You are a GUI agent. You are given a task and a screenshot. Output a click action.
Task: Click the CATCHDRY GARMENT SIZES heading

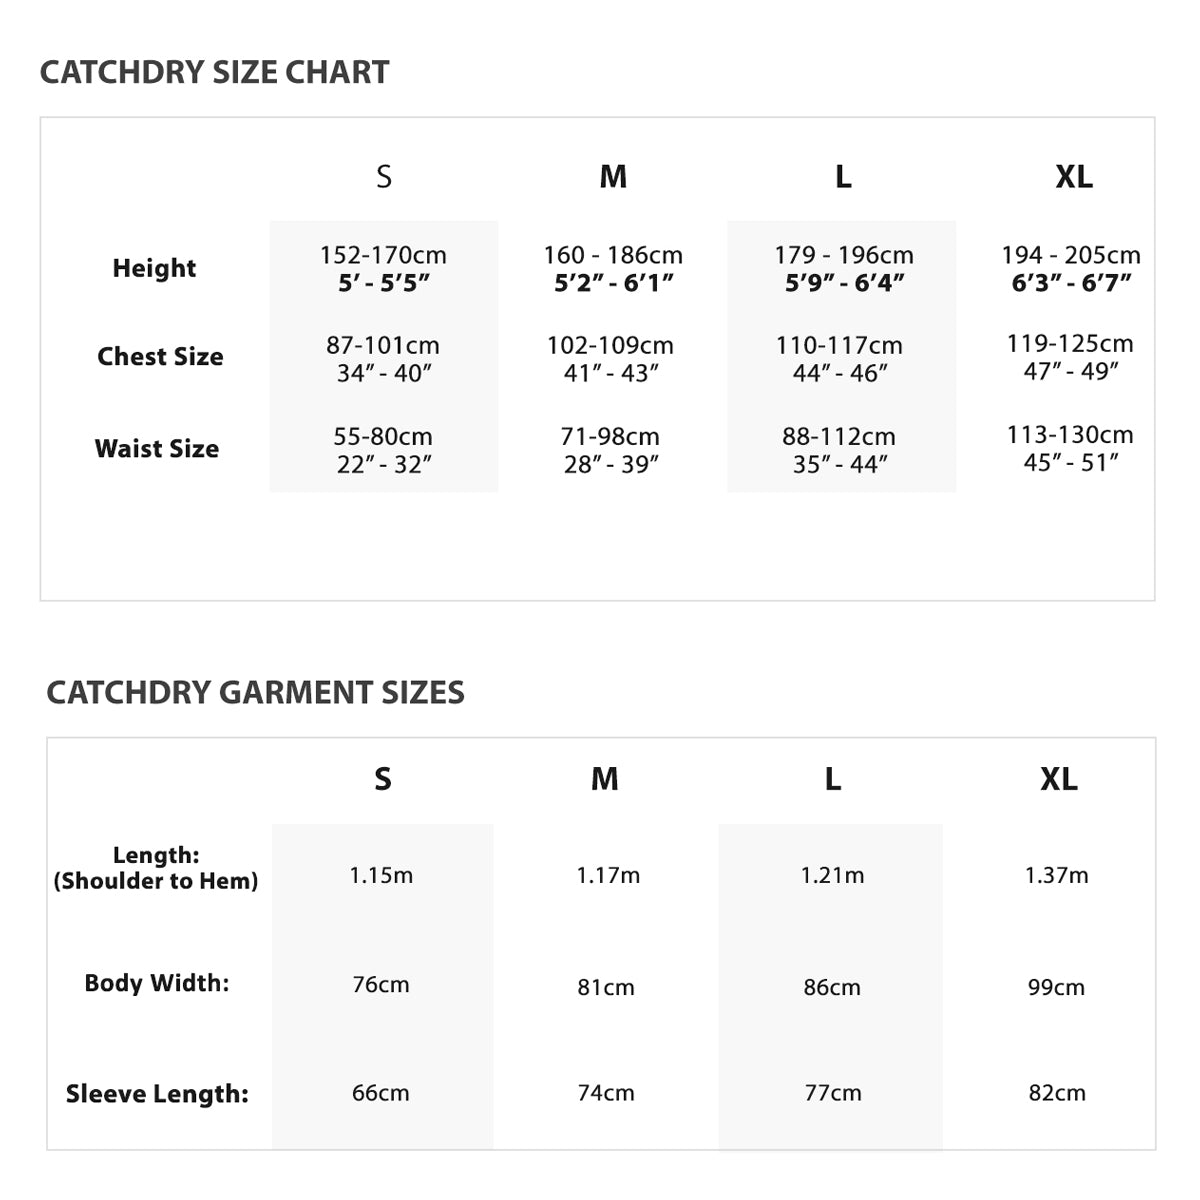[255, 692]
